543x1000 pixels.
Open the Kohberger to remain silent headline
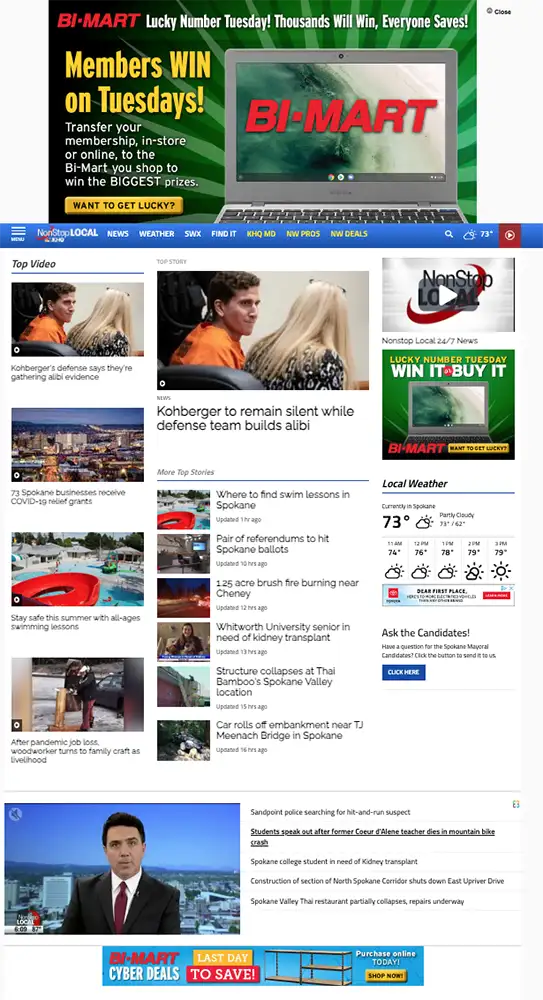click(x=255, y=418)
